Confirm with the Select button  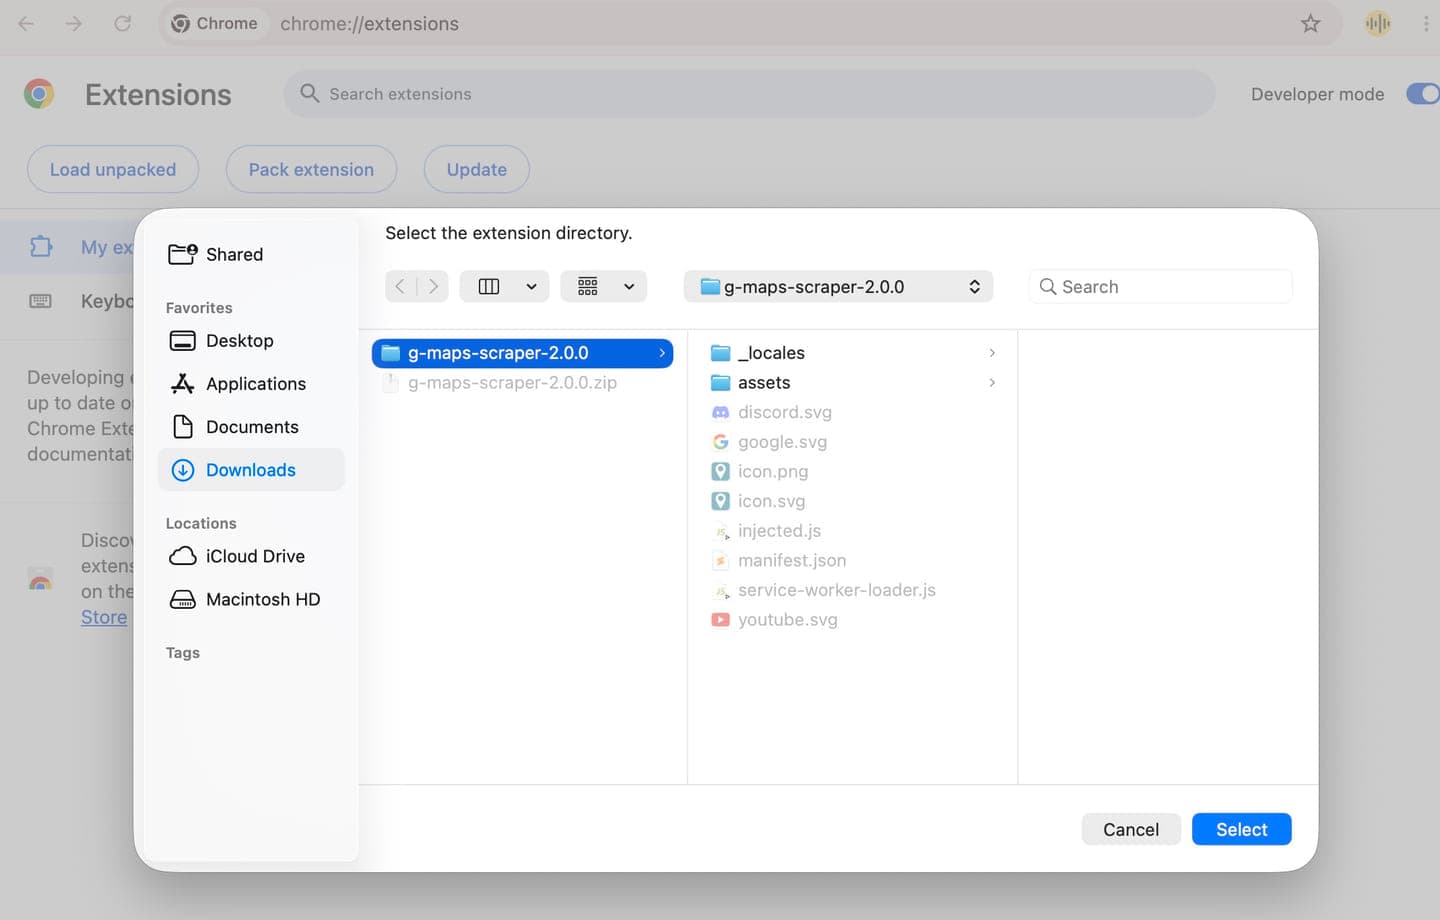1241,829
